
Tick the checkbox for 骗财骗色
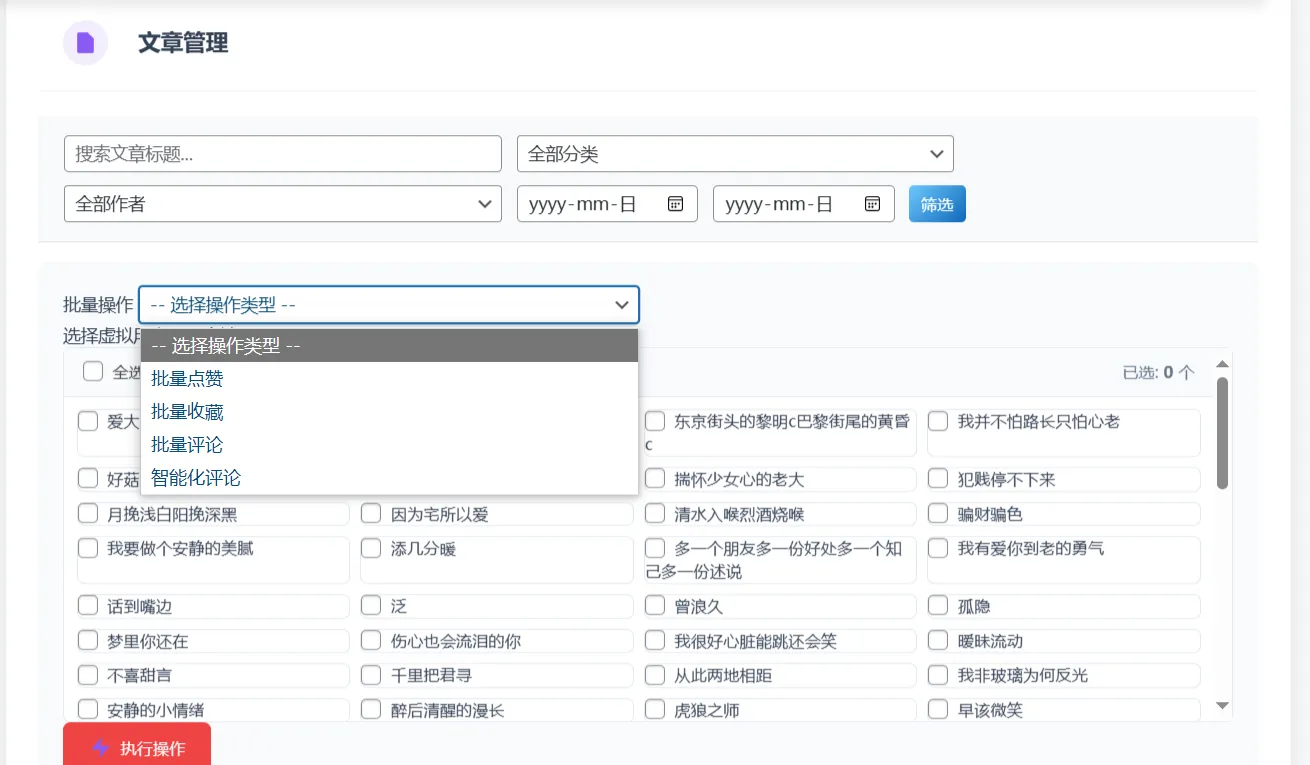pyautogui.click(x=938, y=514)
